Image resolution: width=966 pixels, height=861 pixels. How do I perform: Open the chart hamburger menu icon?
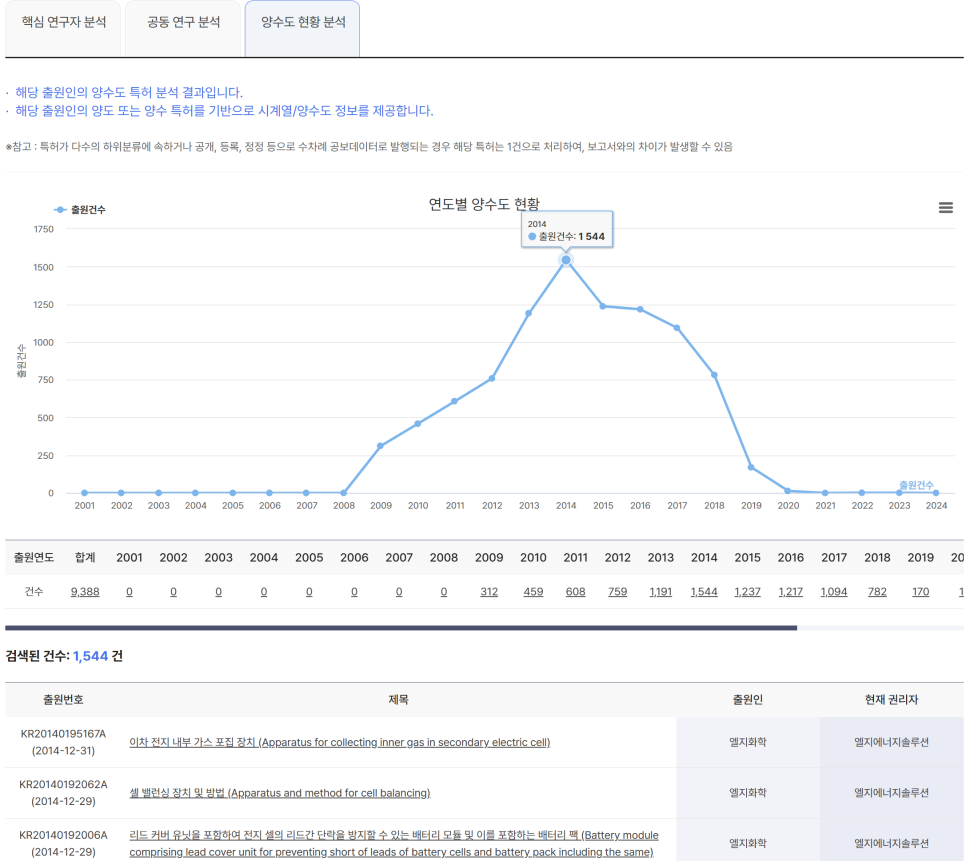[x=946, y=208]
